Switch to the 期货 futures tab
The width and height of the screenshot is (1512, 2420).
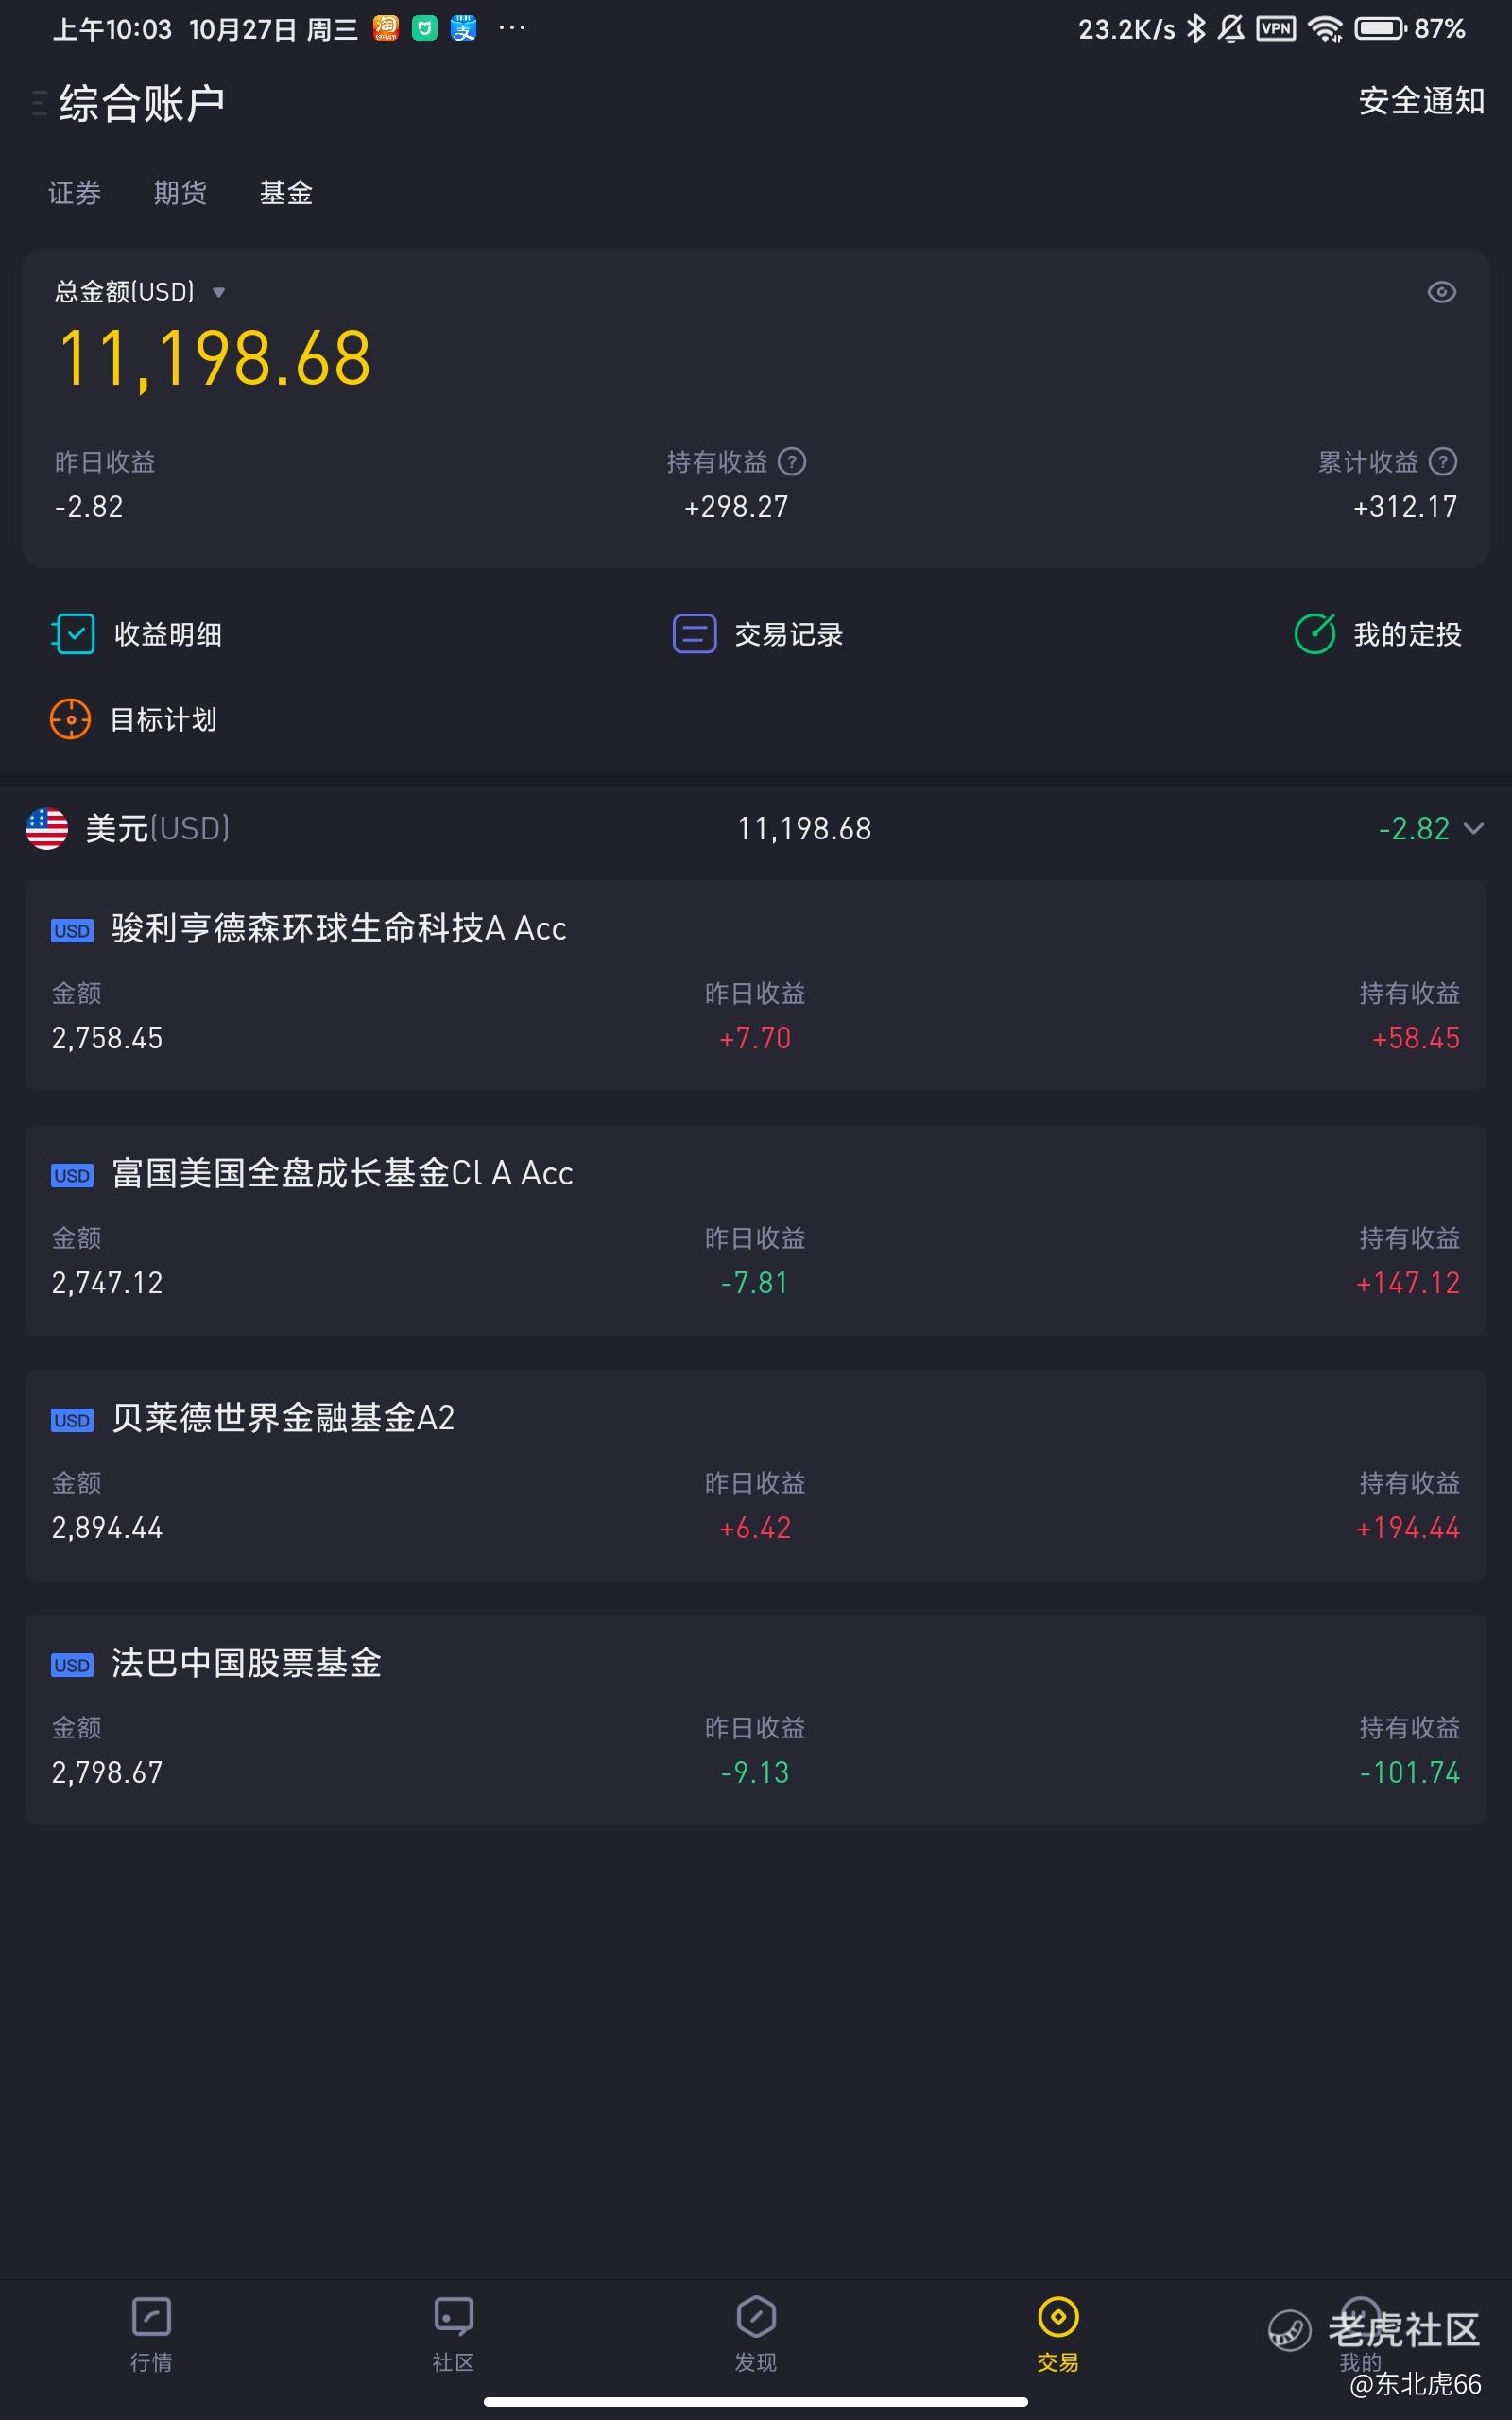coord(180,193)
